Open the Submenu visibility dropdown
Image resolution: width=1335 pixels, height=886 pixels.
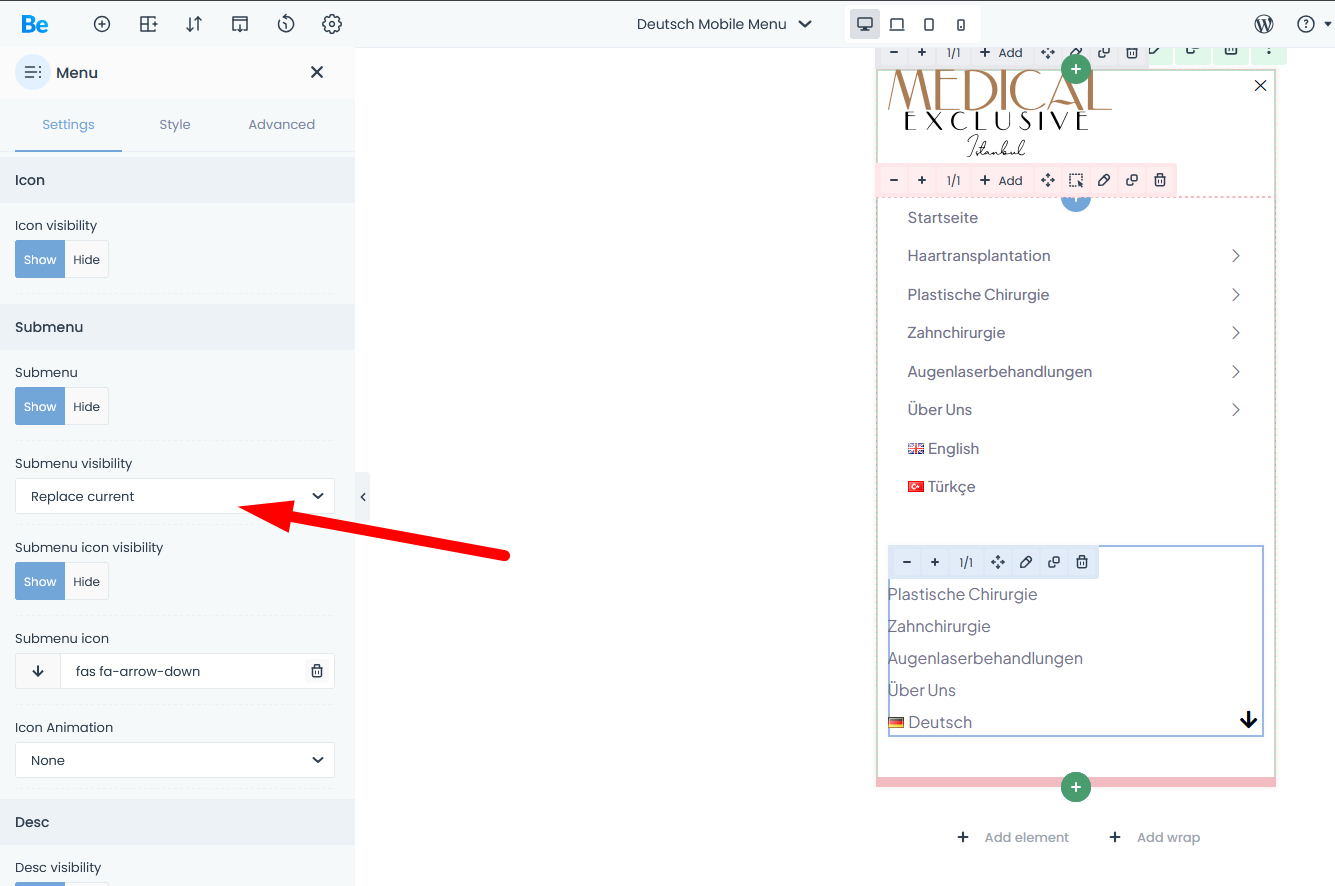(175, 496)
